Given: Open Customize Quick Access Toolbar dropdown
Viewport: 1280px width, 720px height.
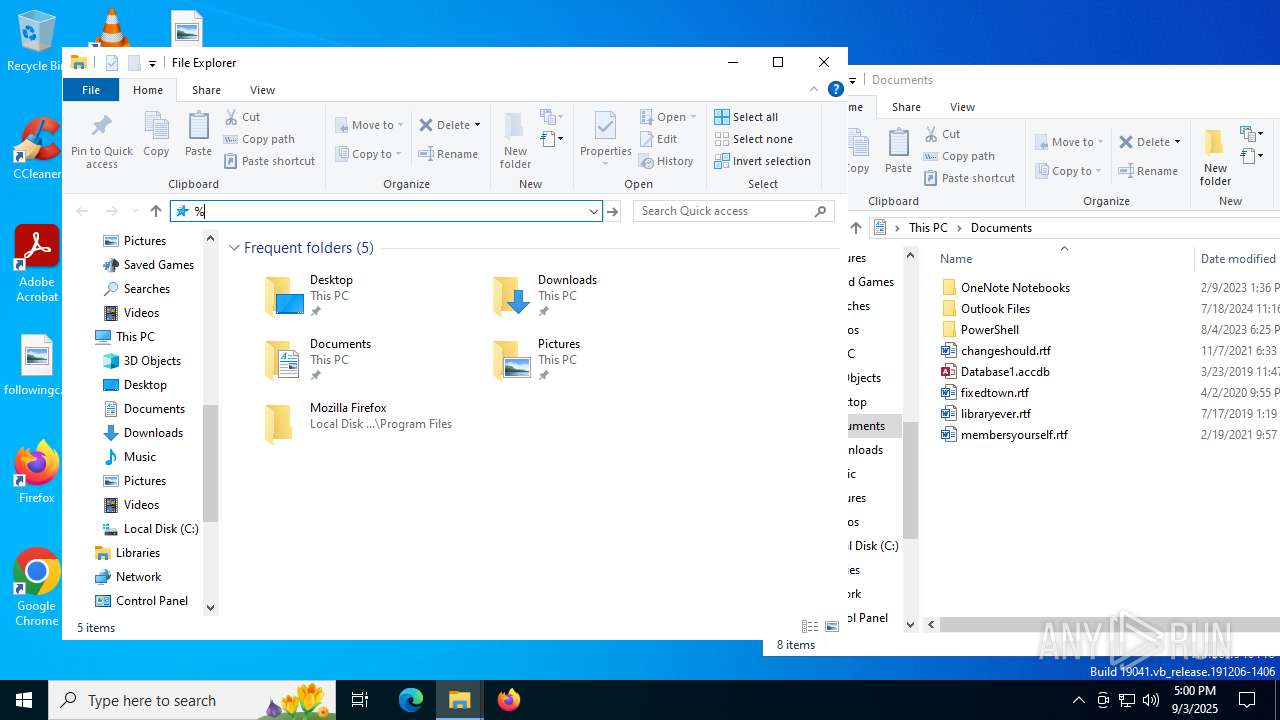Looking at the screenshot, I should click(152, 63).
